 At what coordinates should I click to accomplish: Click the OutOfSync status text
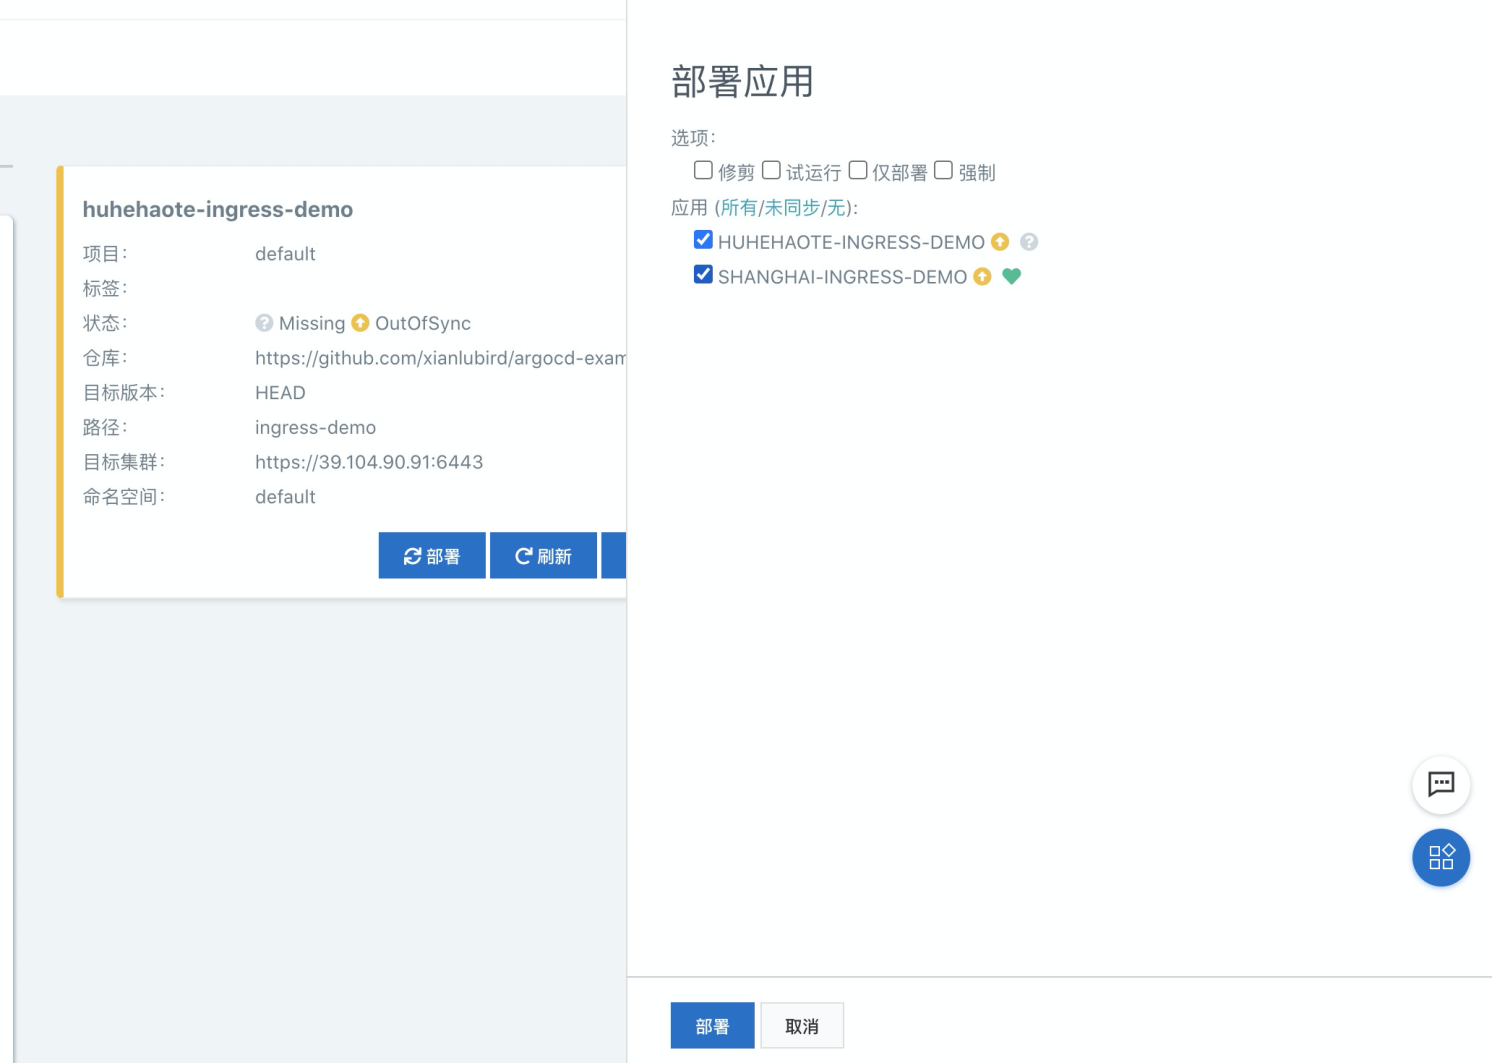click(423, 323)
